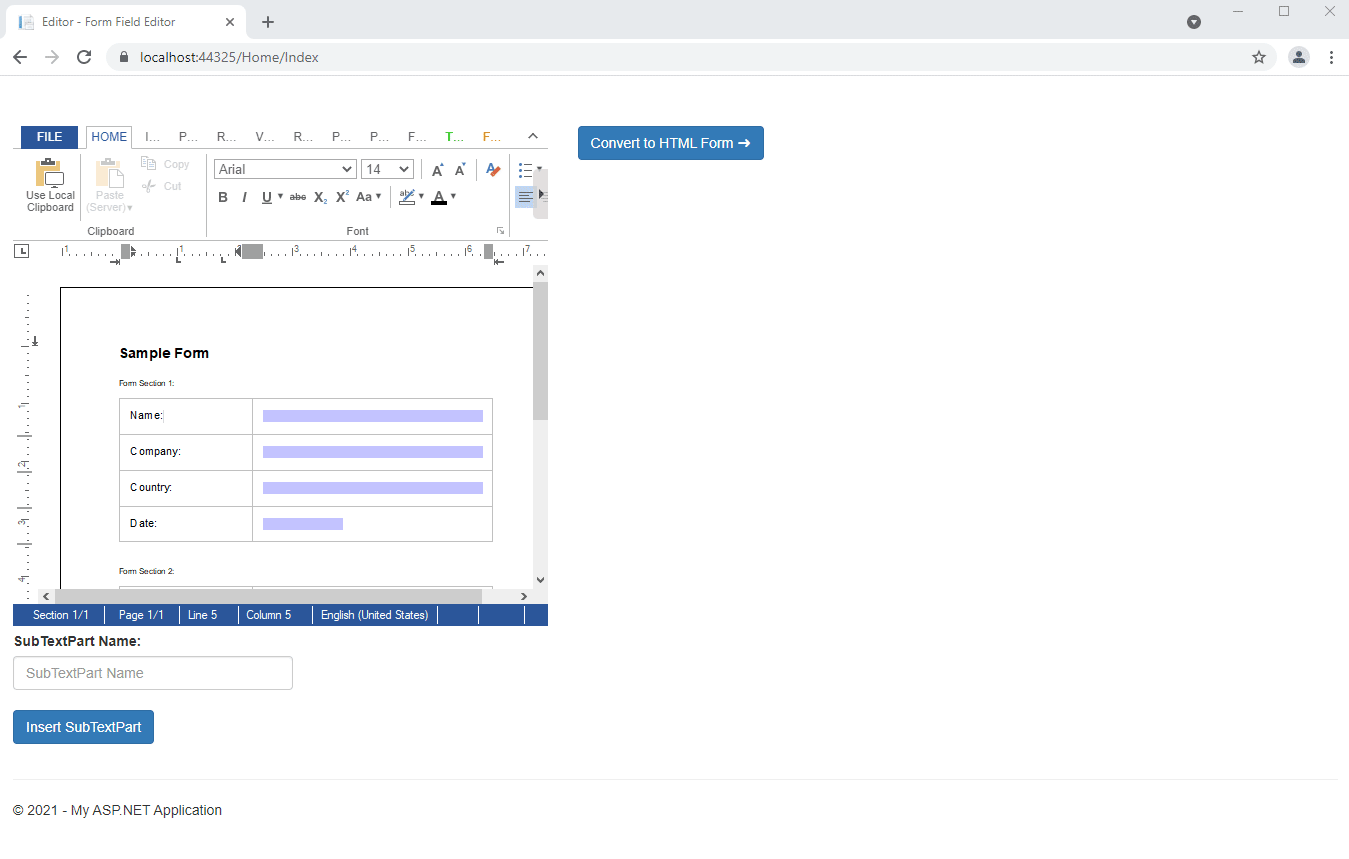Viewport: 1349px width, 859px height.
Task: Click the SubTextPart Name input field
Action: 153,673
